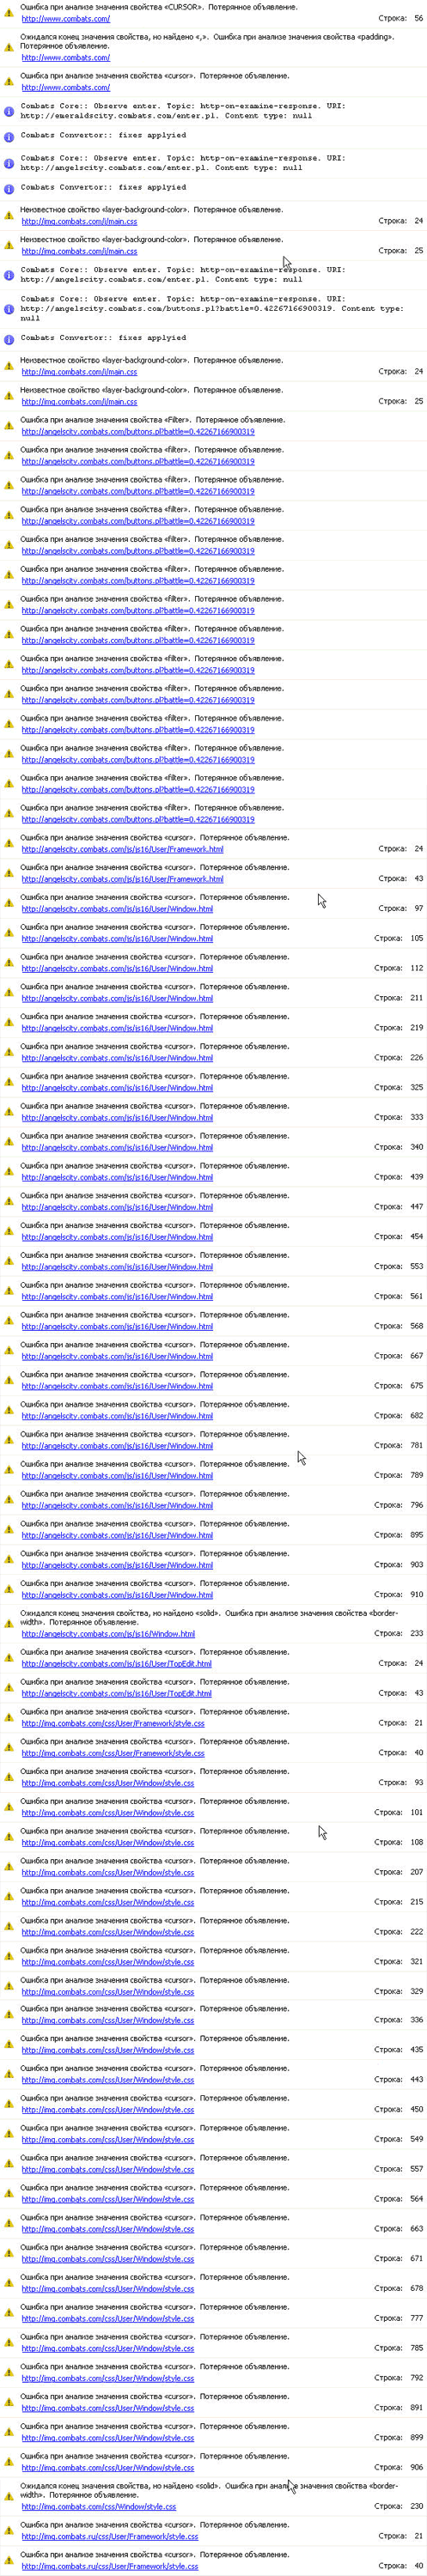The image size is (427, 2576).
Task: Click the «Строка: 325» line number text
Action: click(399, 1087)
